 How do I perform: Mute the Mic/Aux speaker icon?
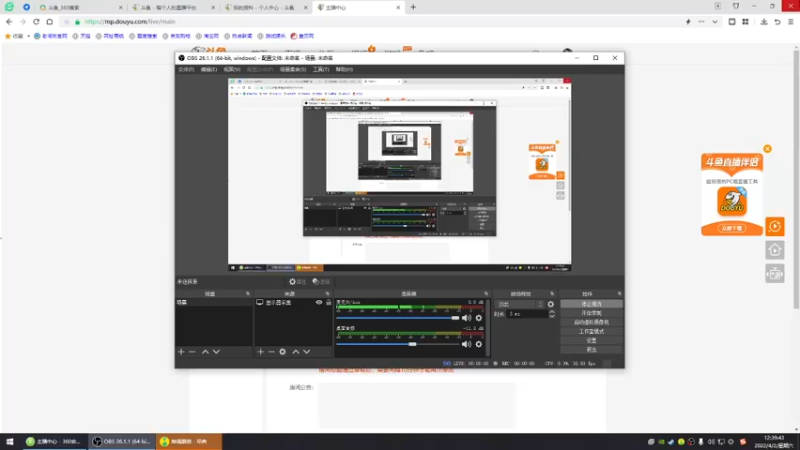[x=466, y=318]
